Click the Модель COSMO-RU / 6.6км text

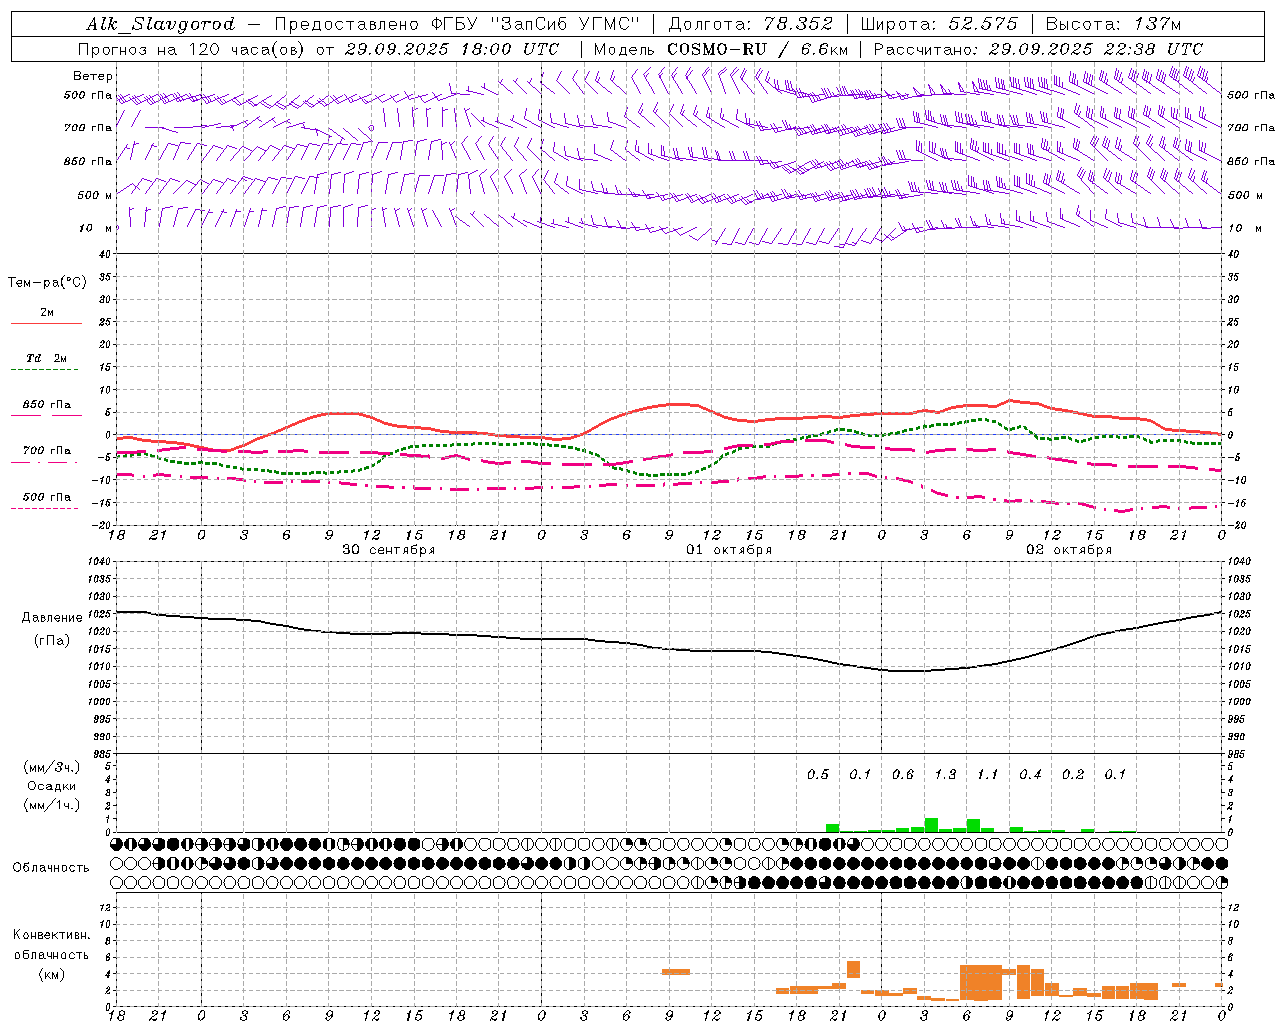pyautogui.click(x=720, y=49)
